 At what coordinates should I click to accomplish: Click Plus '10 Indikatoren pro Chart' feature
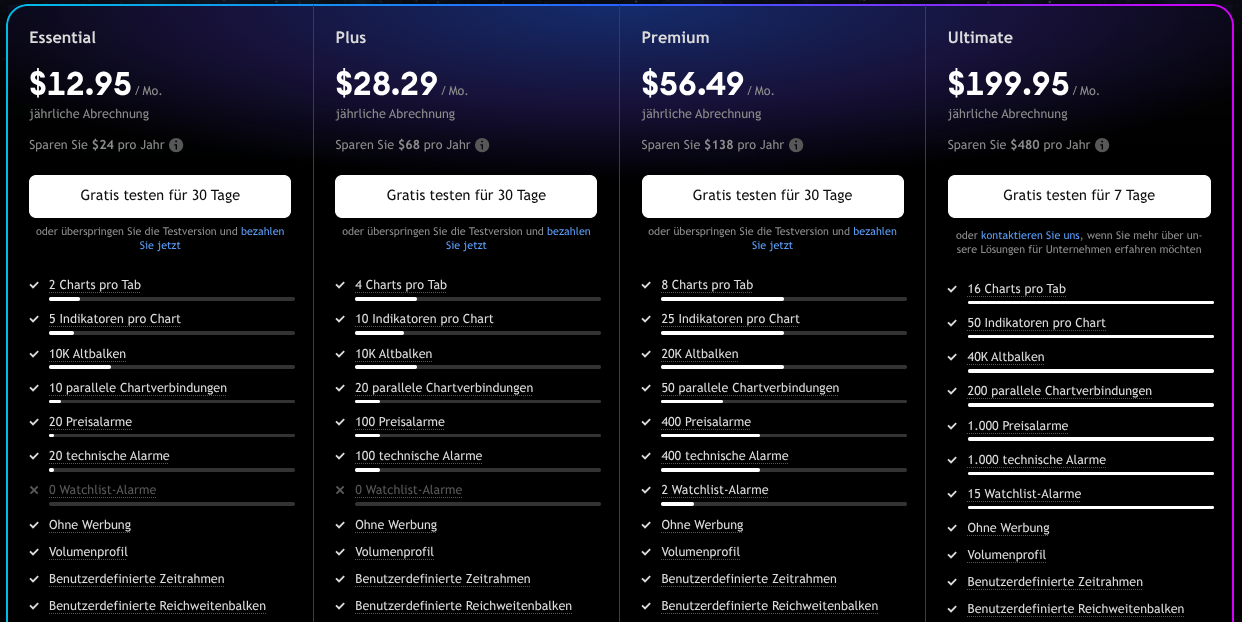point(424,319)
